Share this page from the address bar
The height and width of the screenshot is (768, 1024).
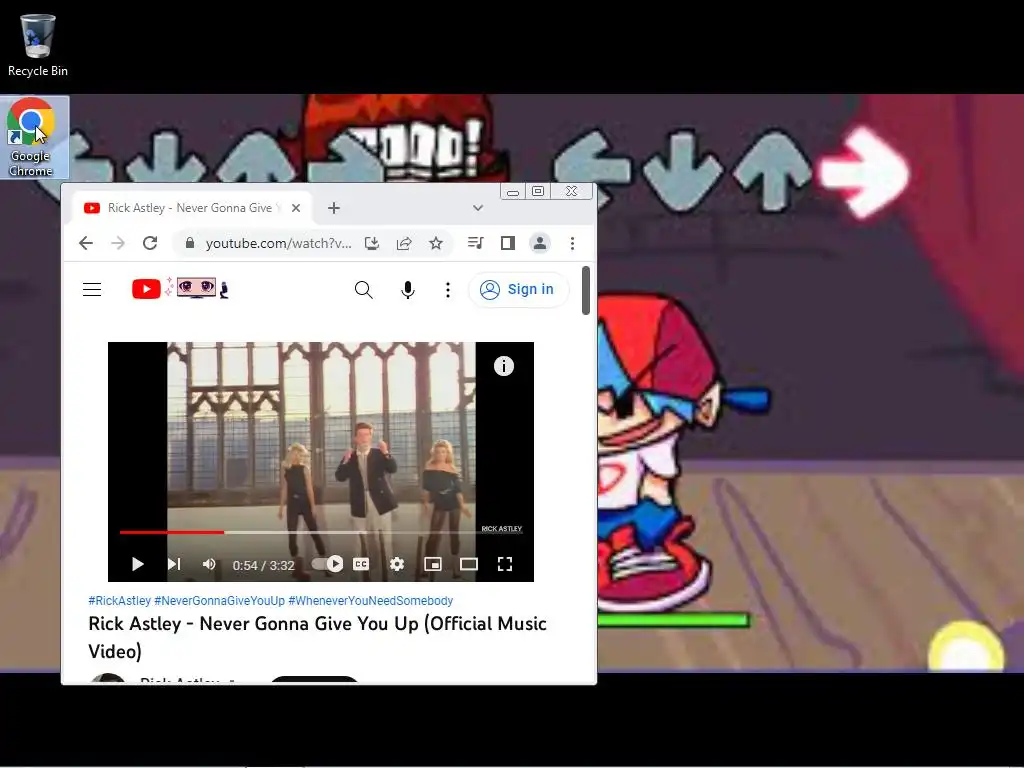(404, 243)
